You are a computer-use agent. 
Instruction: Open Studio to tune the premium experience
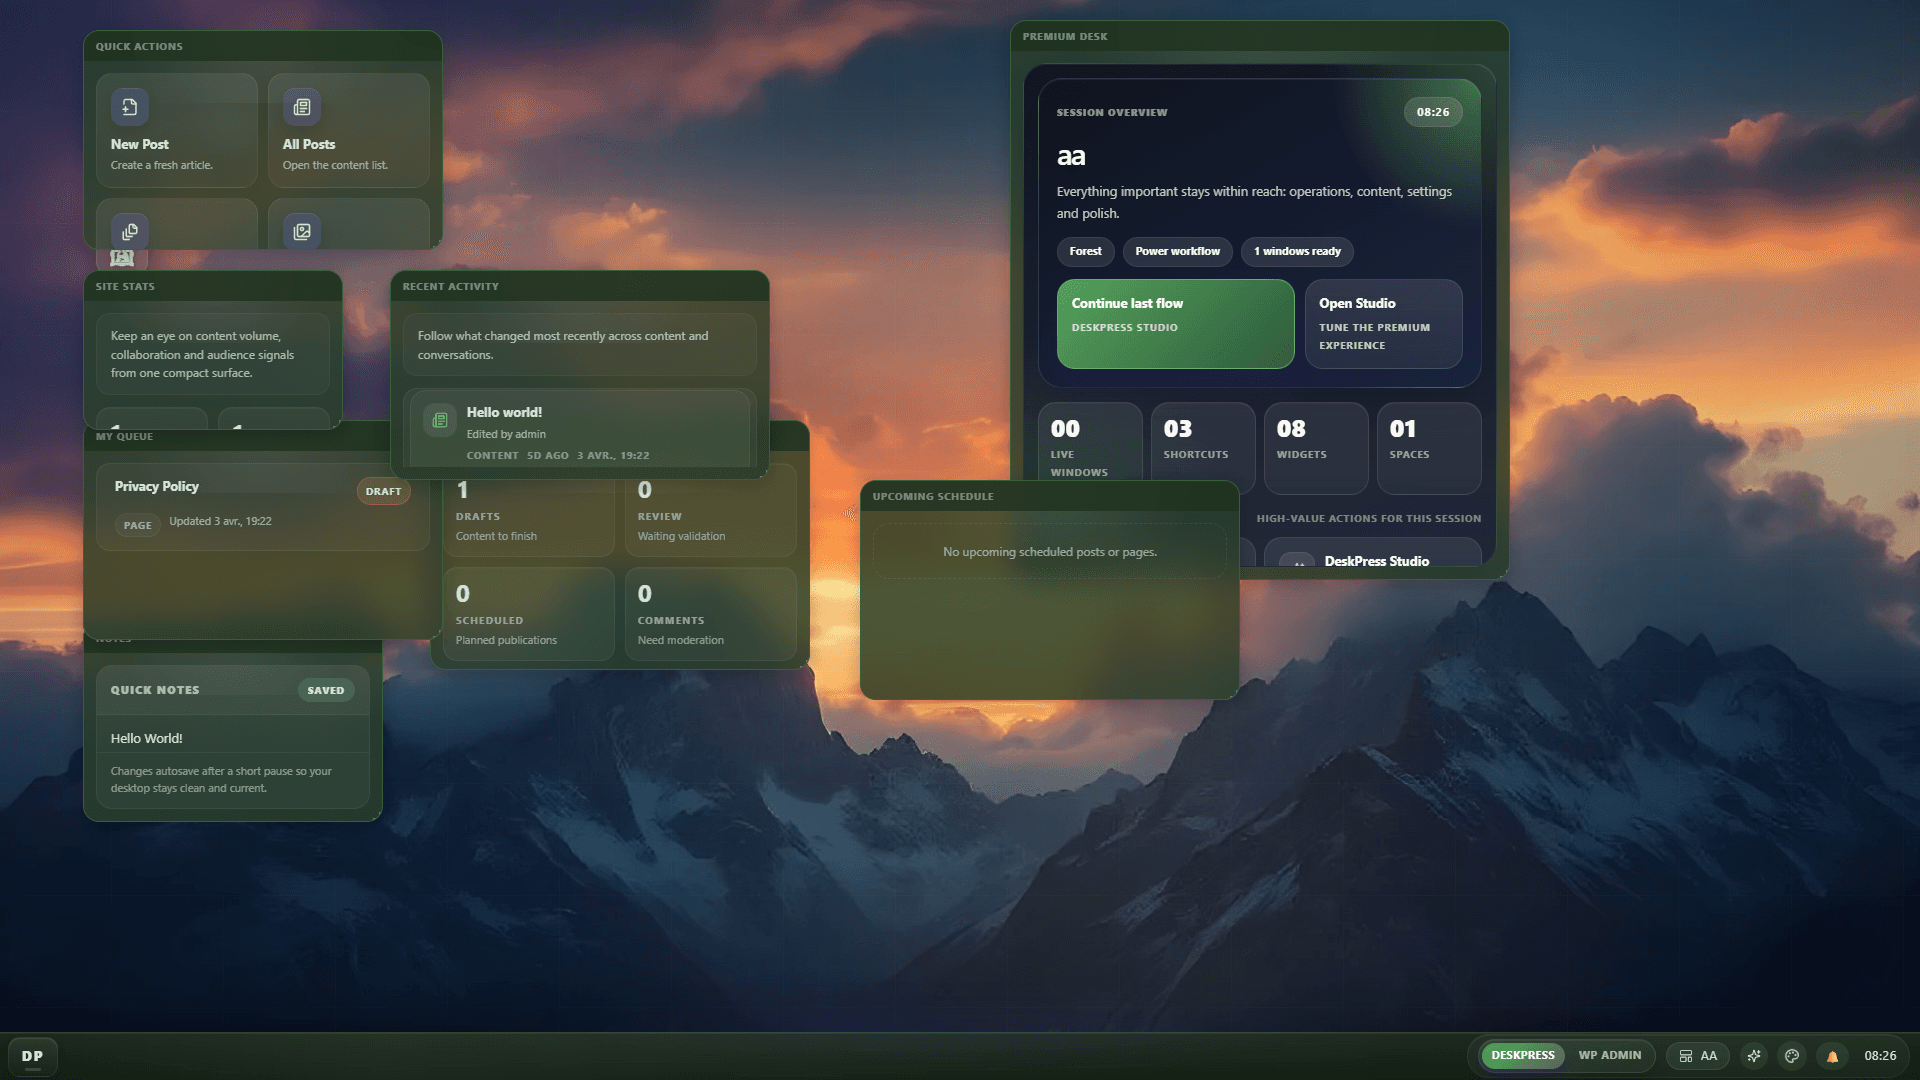[x=1384, y=323]
